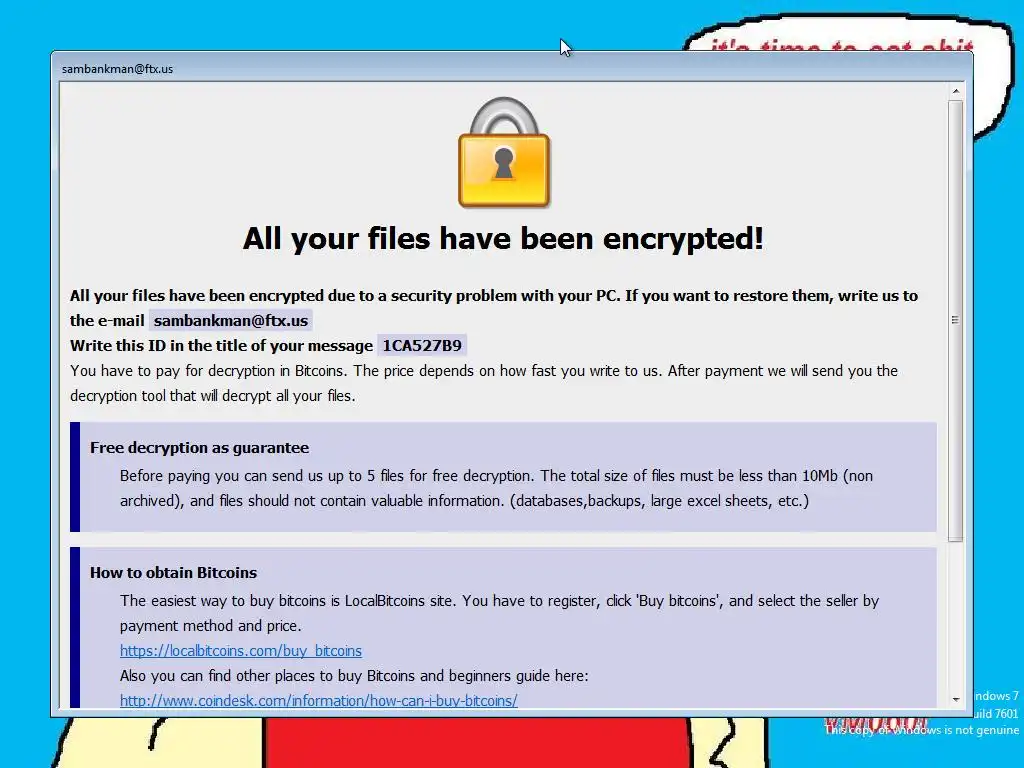Click the 'Free decryption as guarantee' heading
This screenshot has width=1024, height=768.
200,448
